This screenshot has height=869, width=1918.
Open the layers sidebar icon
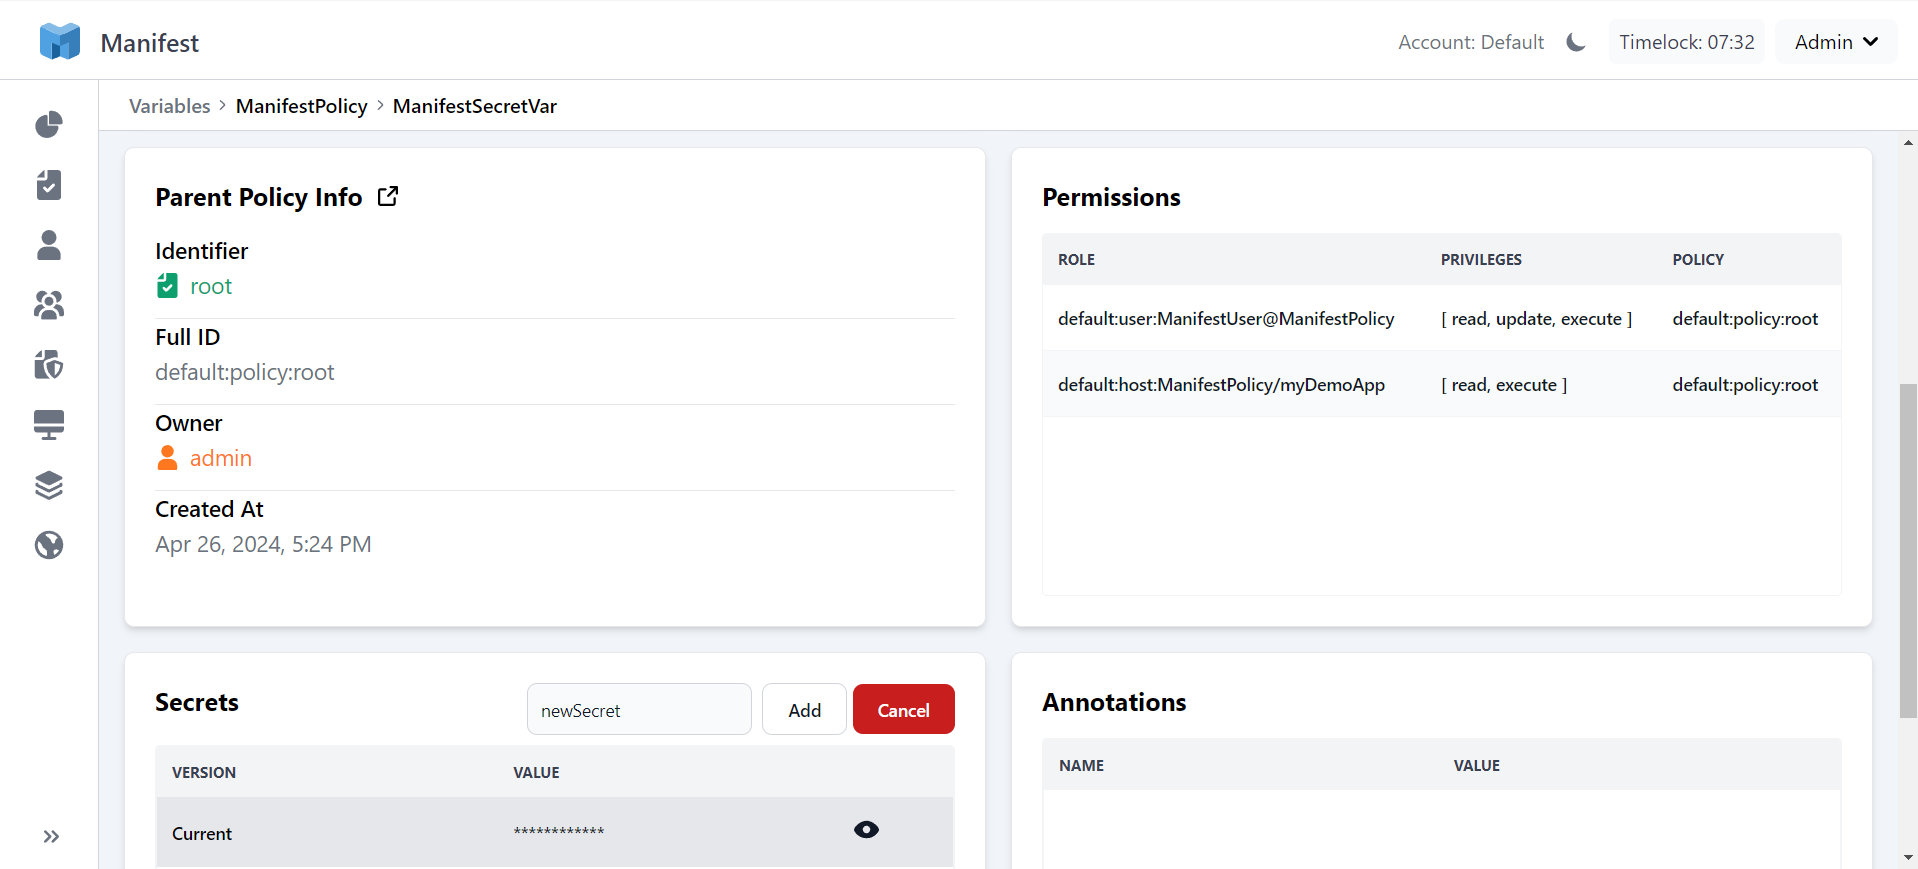tap(49, 485)
